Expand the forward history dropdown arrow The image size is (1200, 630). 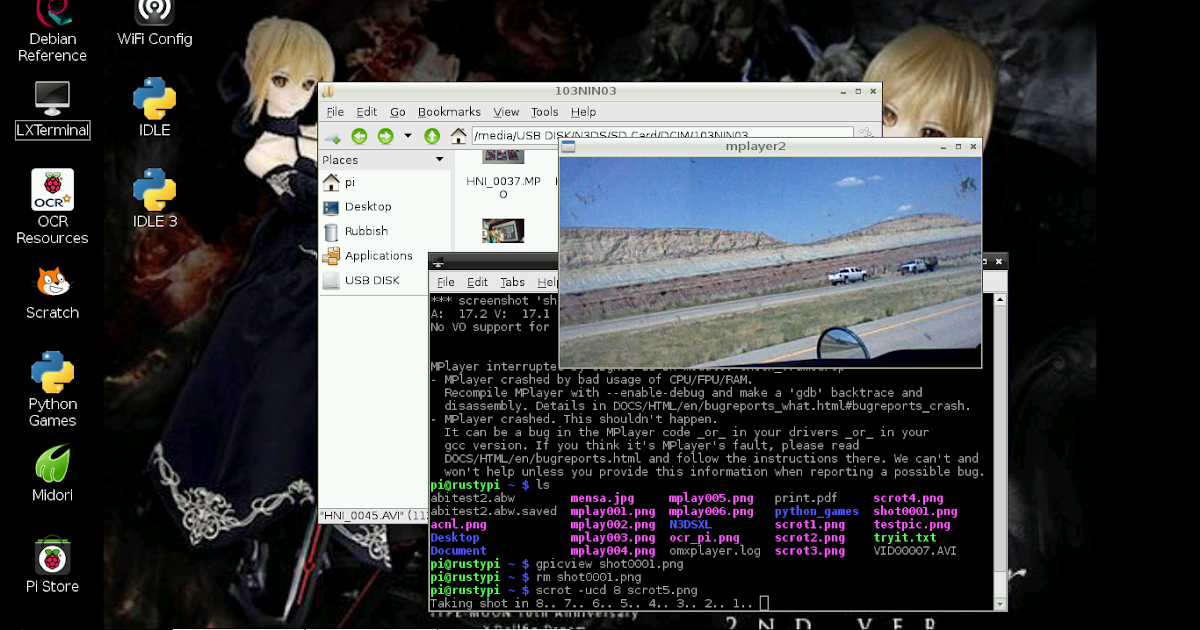(407, 136)
